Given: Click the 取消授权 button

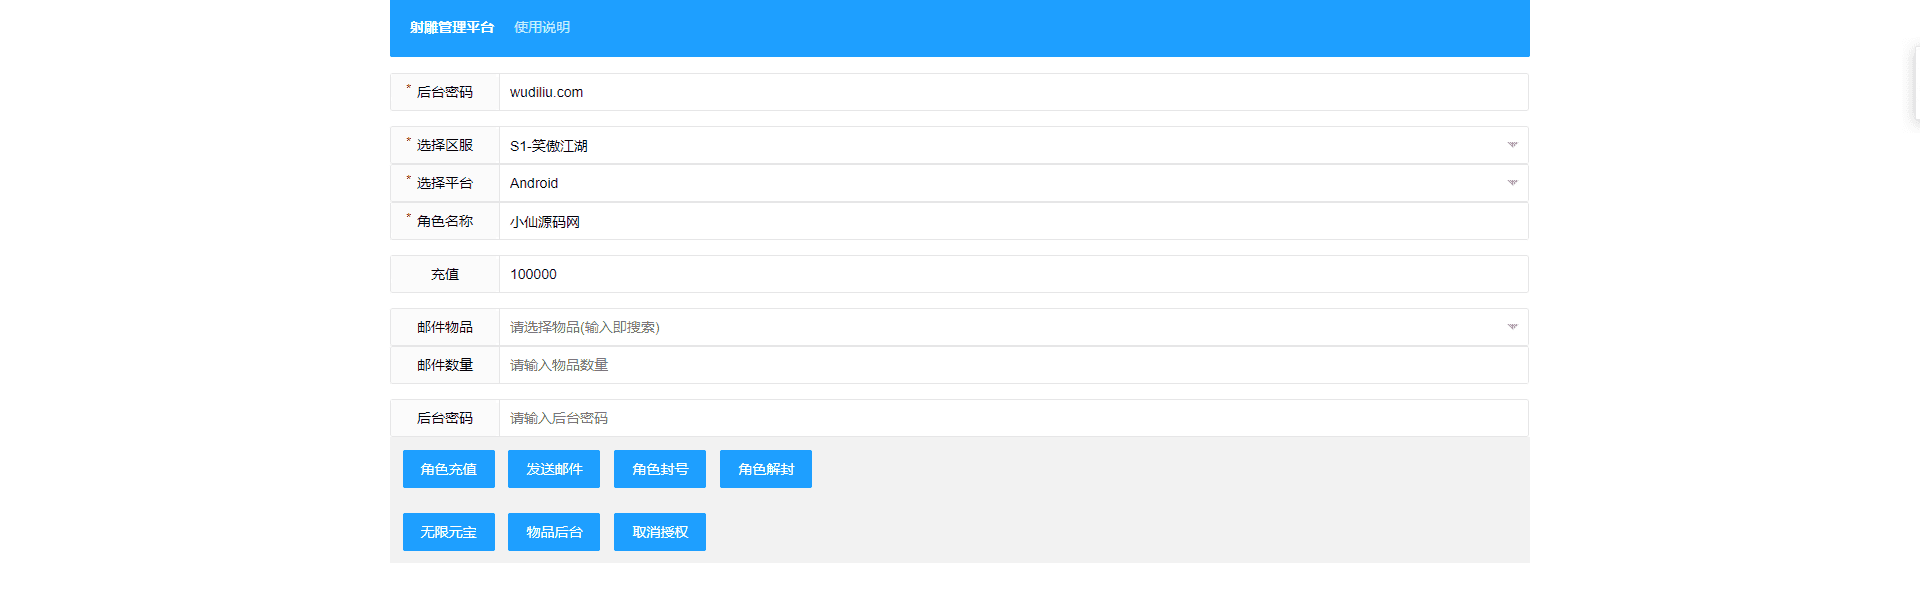Looking at the screenshot, I should 660,532.
